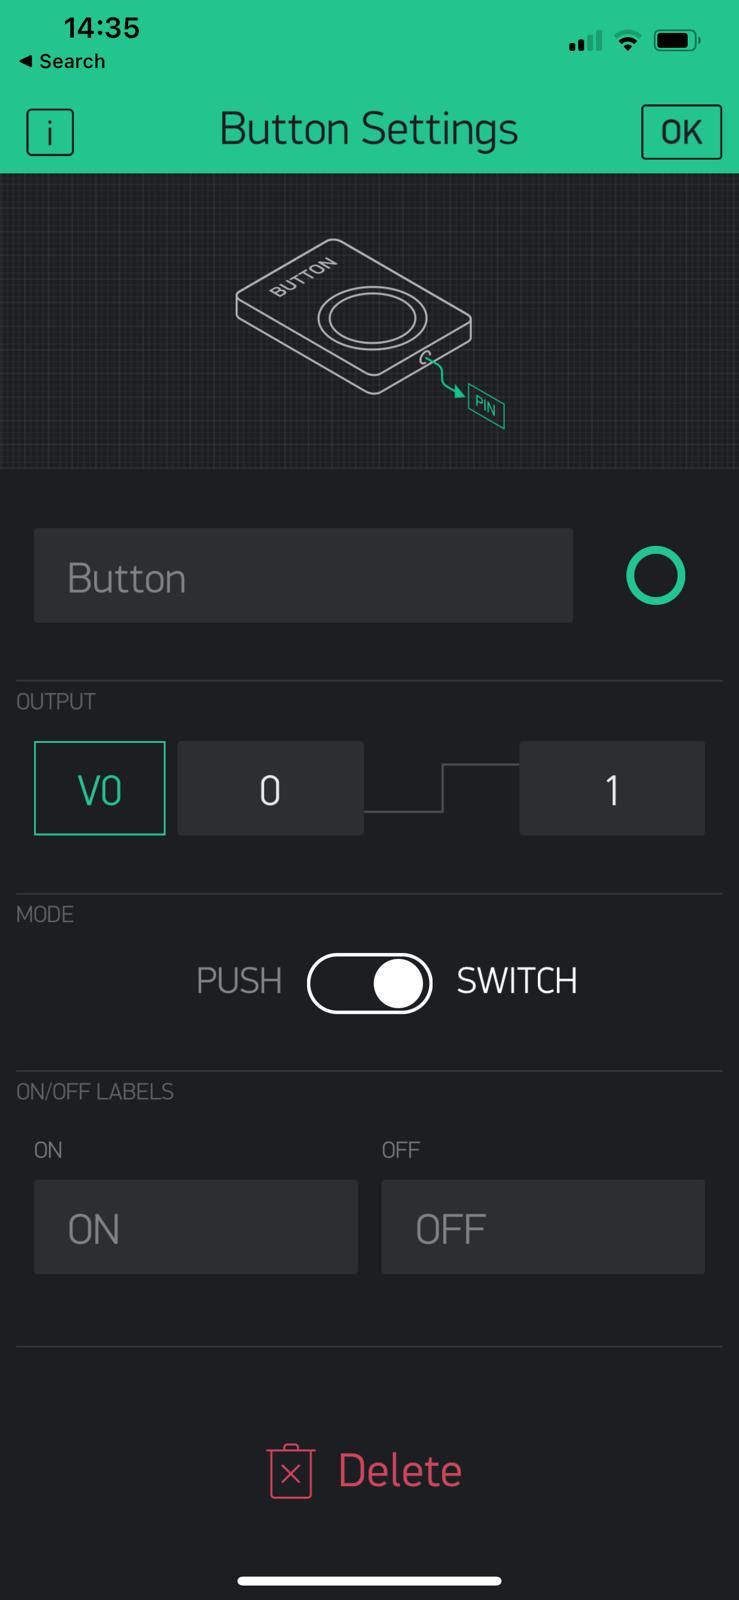
Task: Edit the high output value 1
Action: [x=611, y=789]
